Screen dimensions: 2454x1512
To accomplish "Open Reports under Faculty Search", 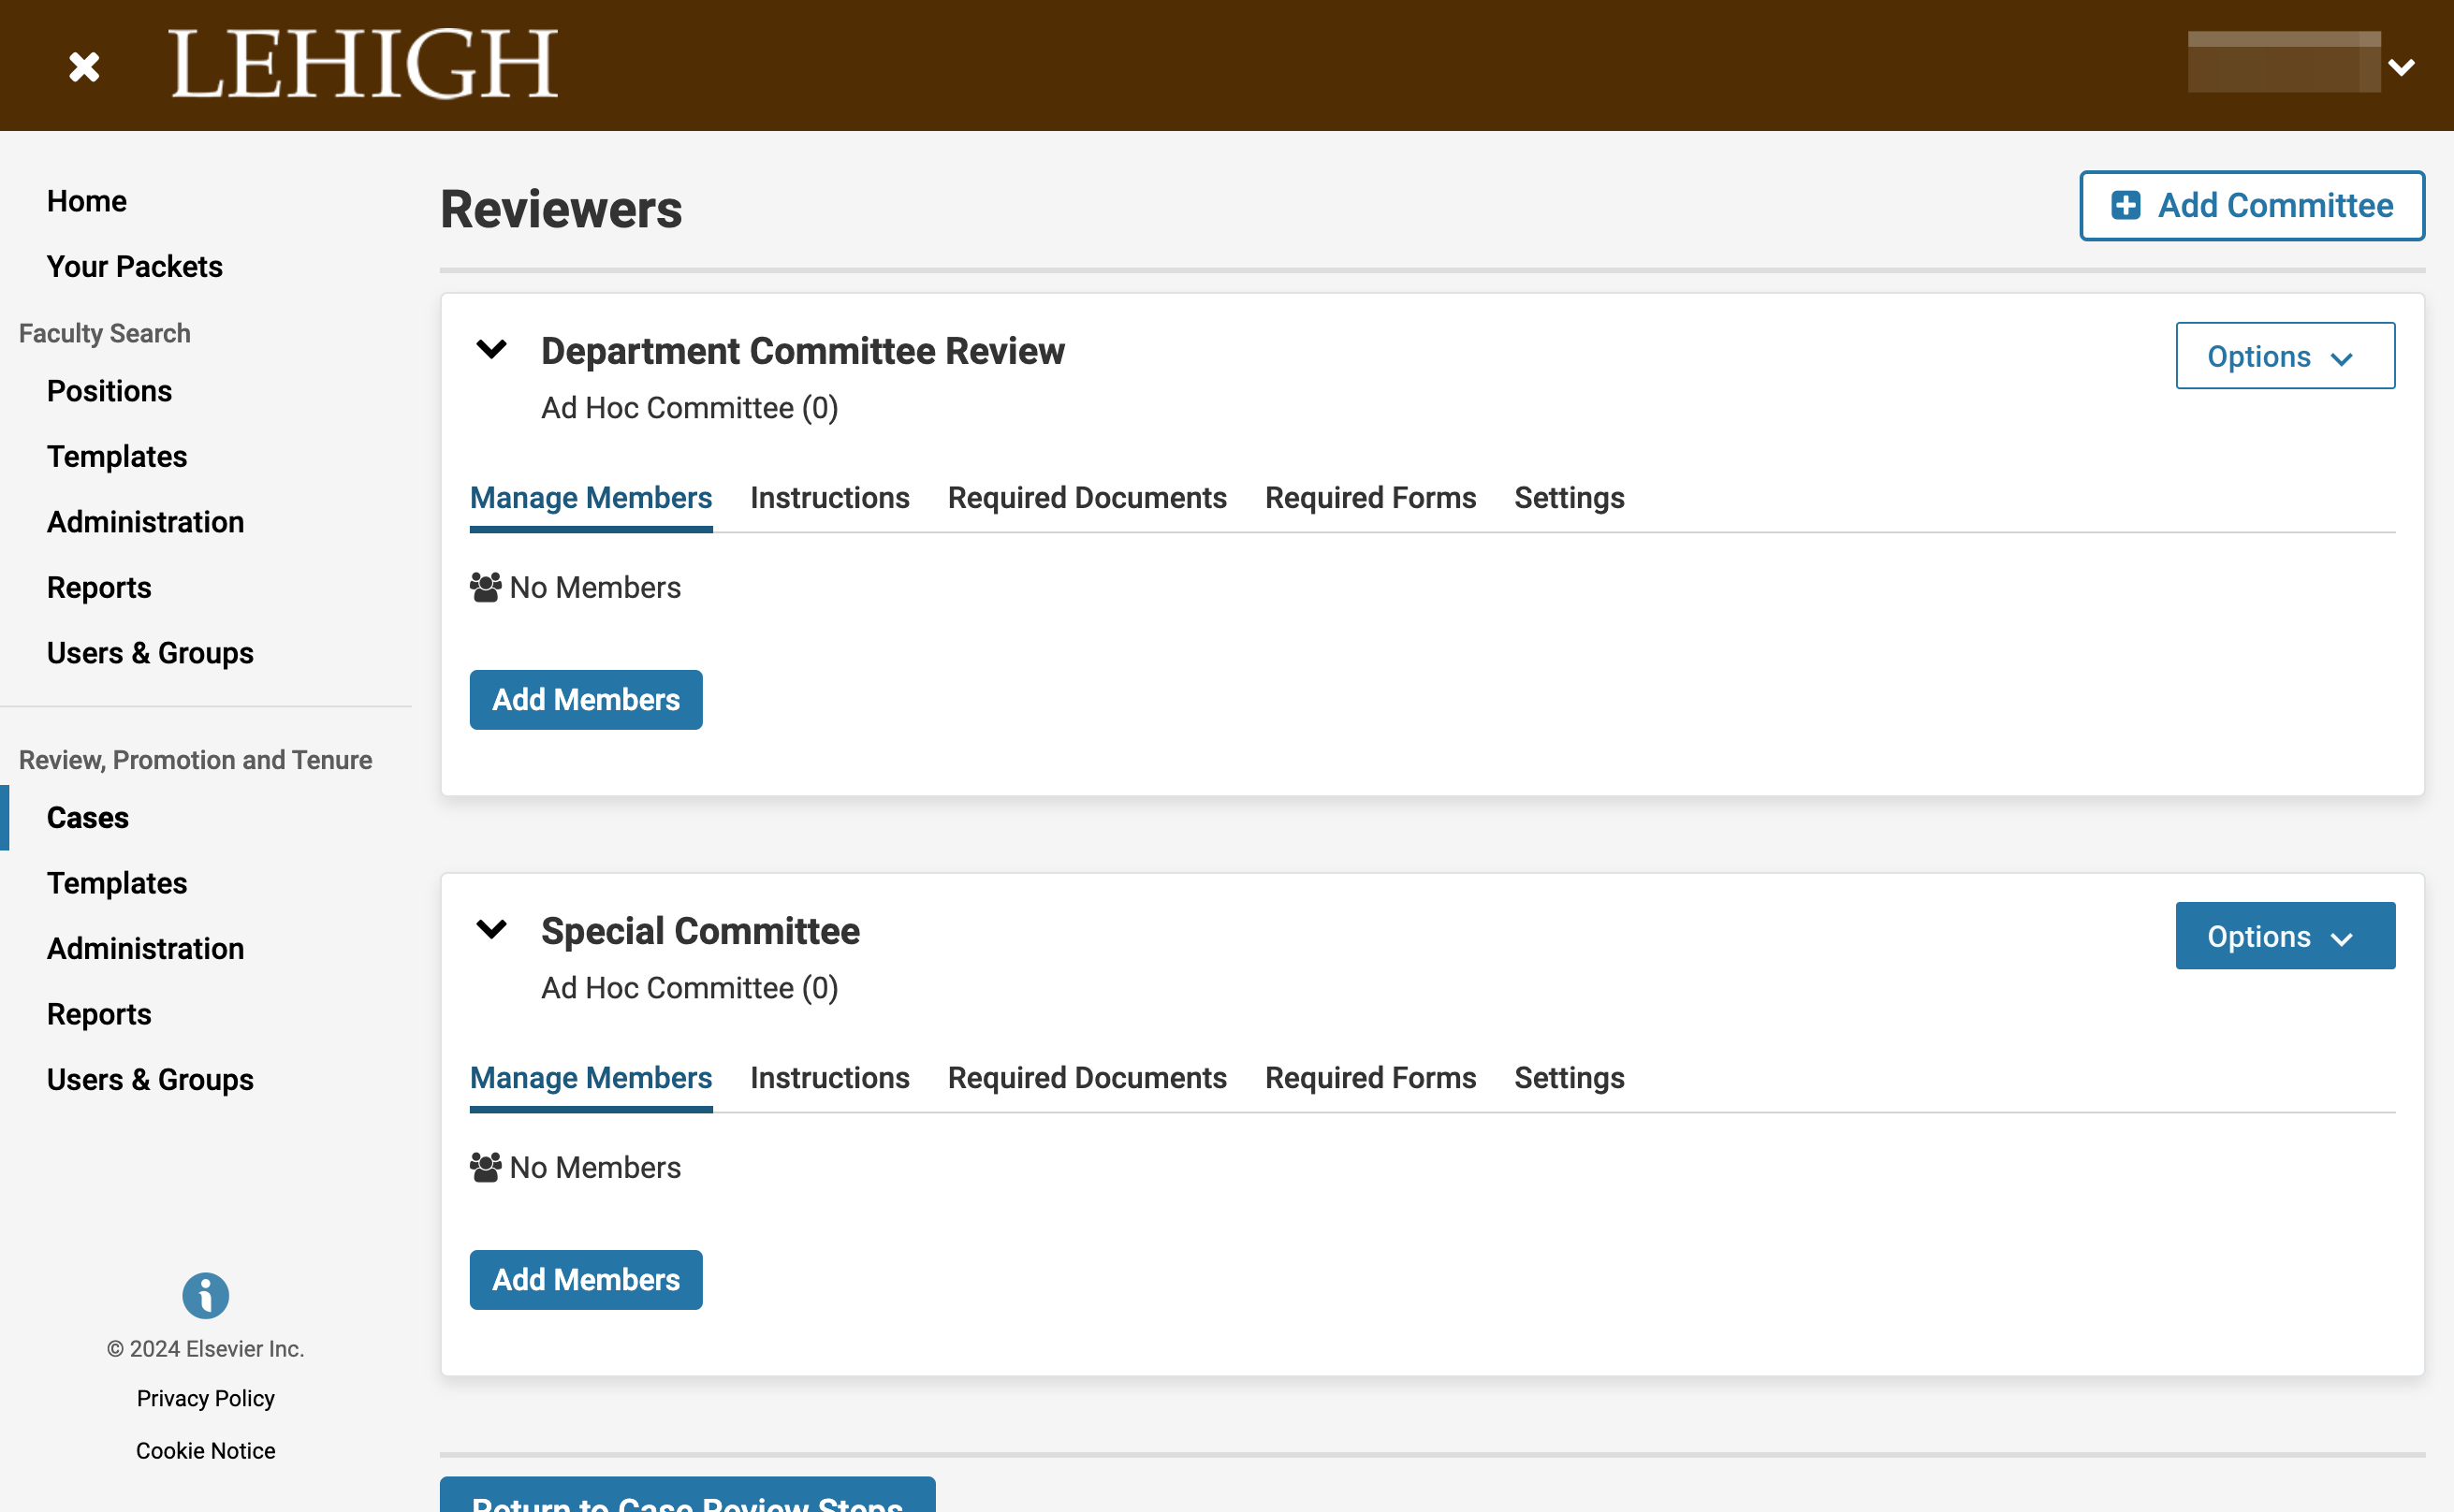I will point(99,588).
